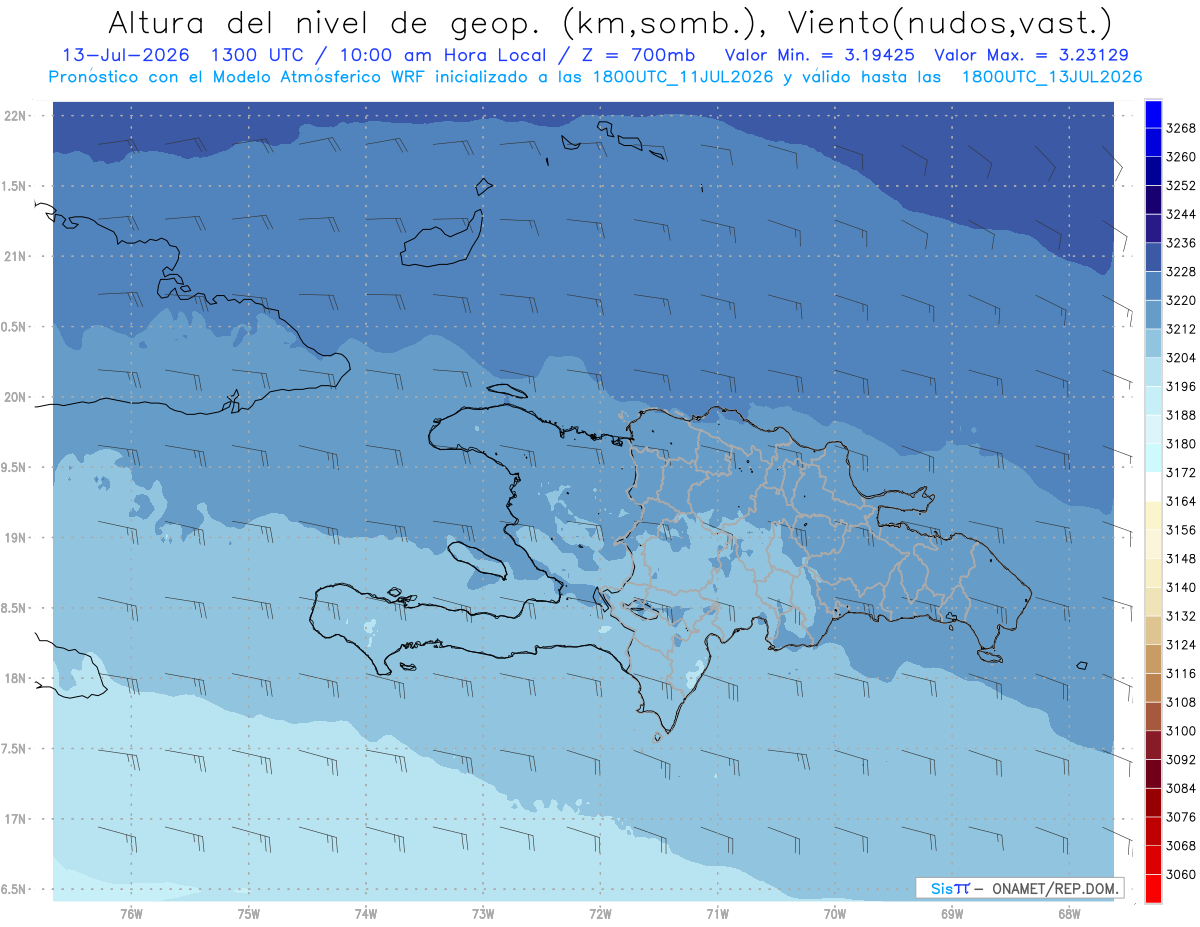Click the colorbar value '3068'

click(x=1181, y=846)
